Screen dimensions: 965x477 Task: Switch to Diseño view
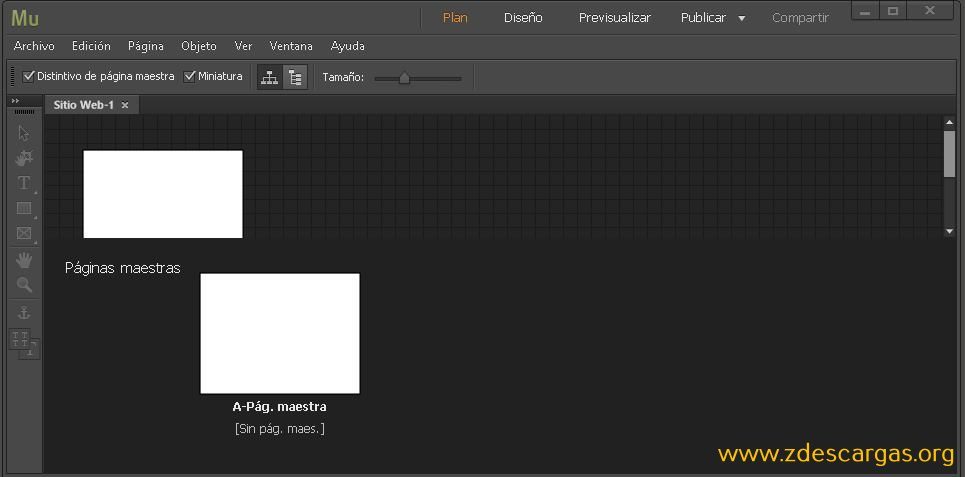[523, 18]
